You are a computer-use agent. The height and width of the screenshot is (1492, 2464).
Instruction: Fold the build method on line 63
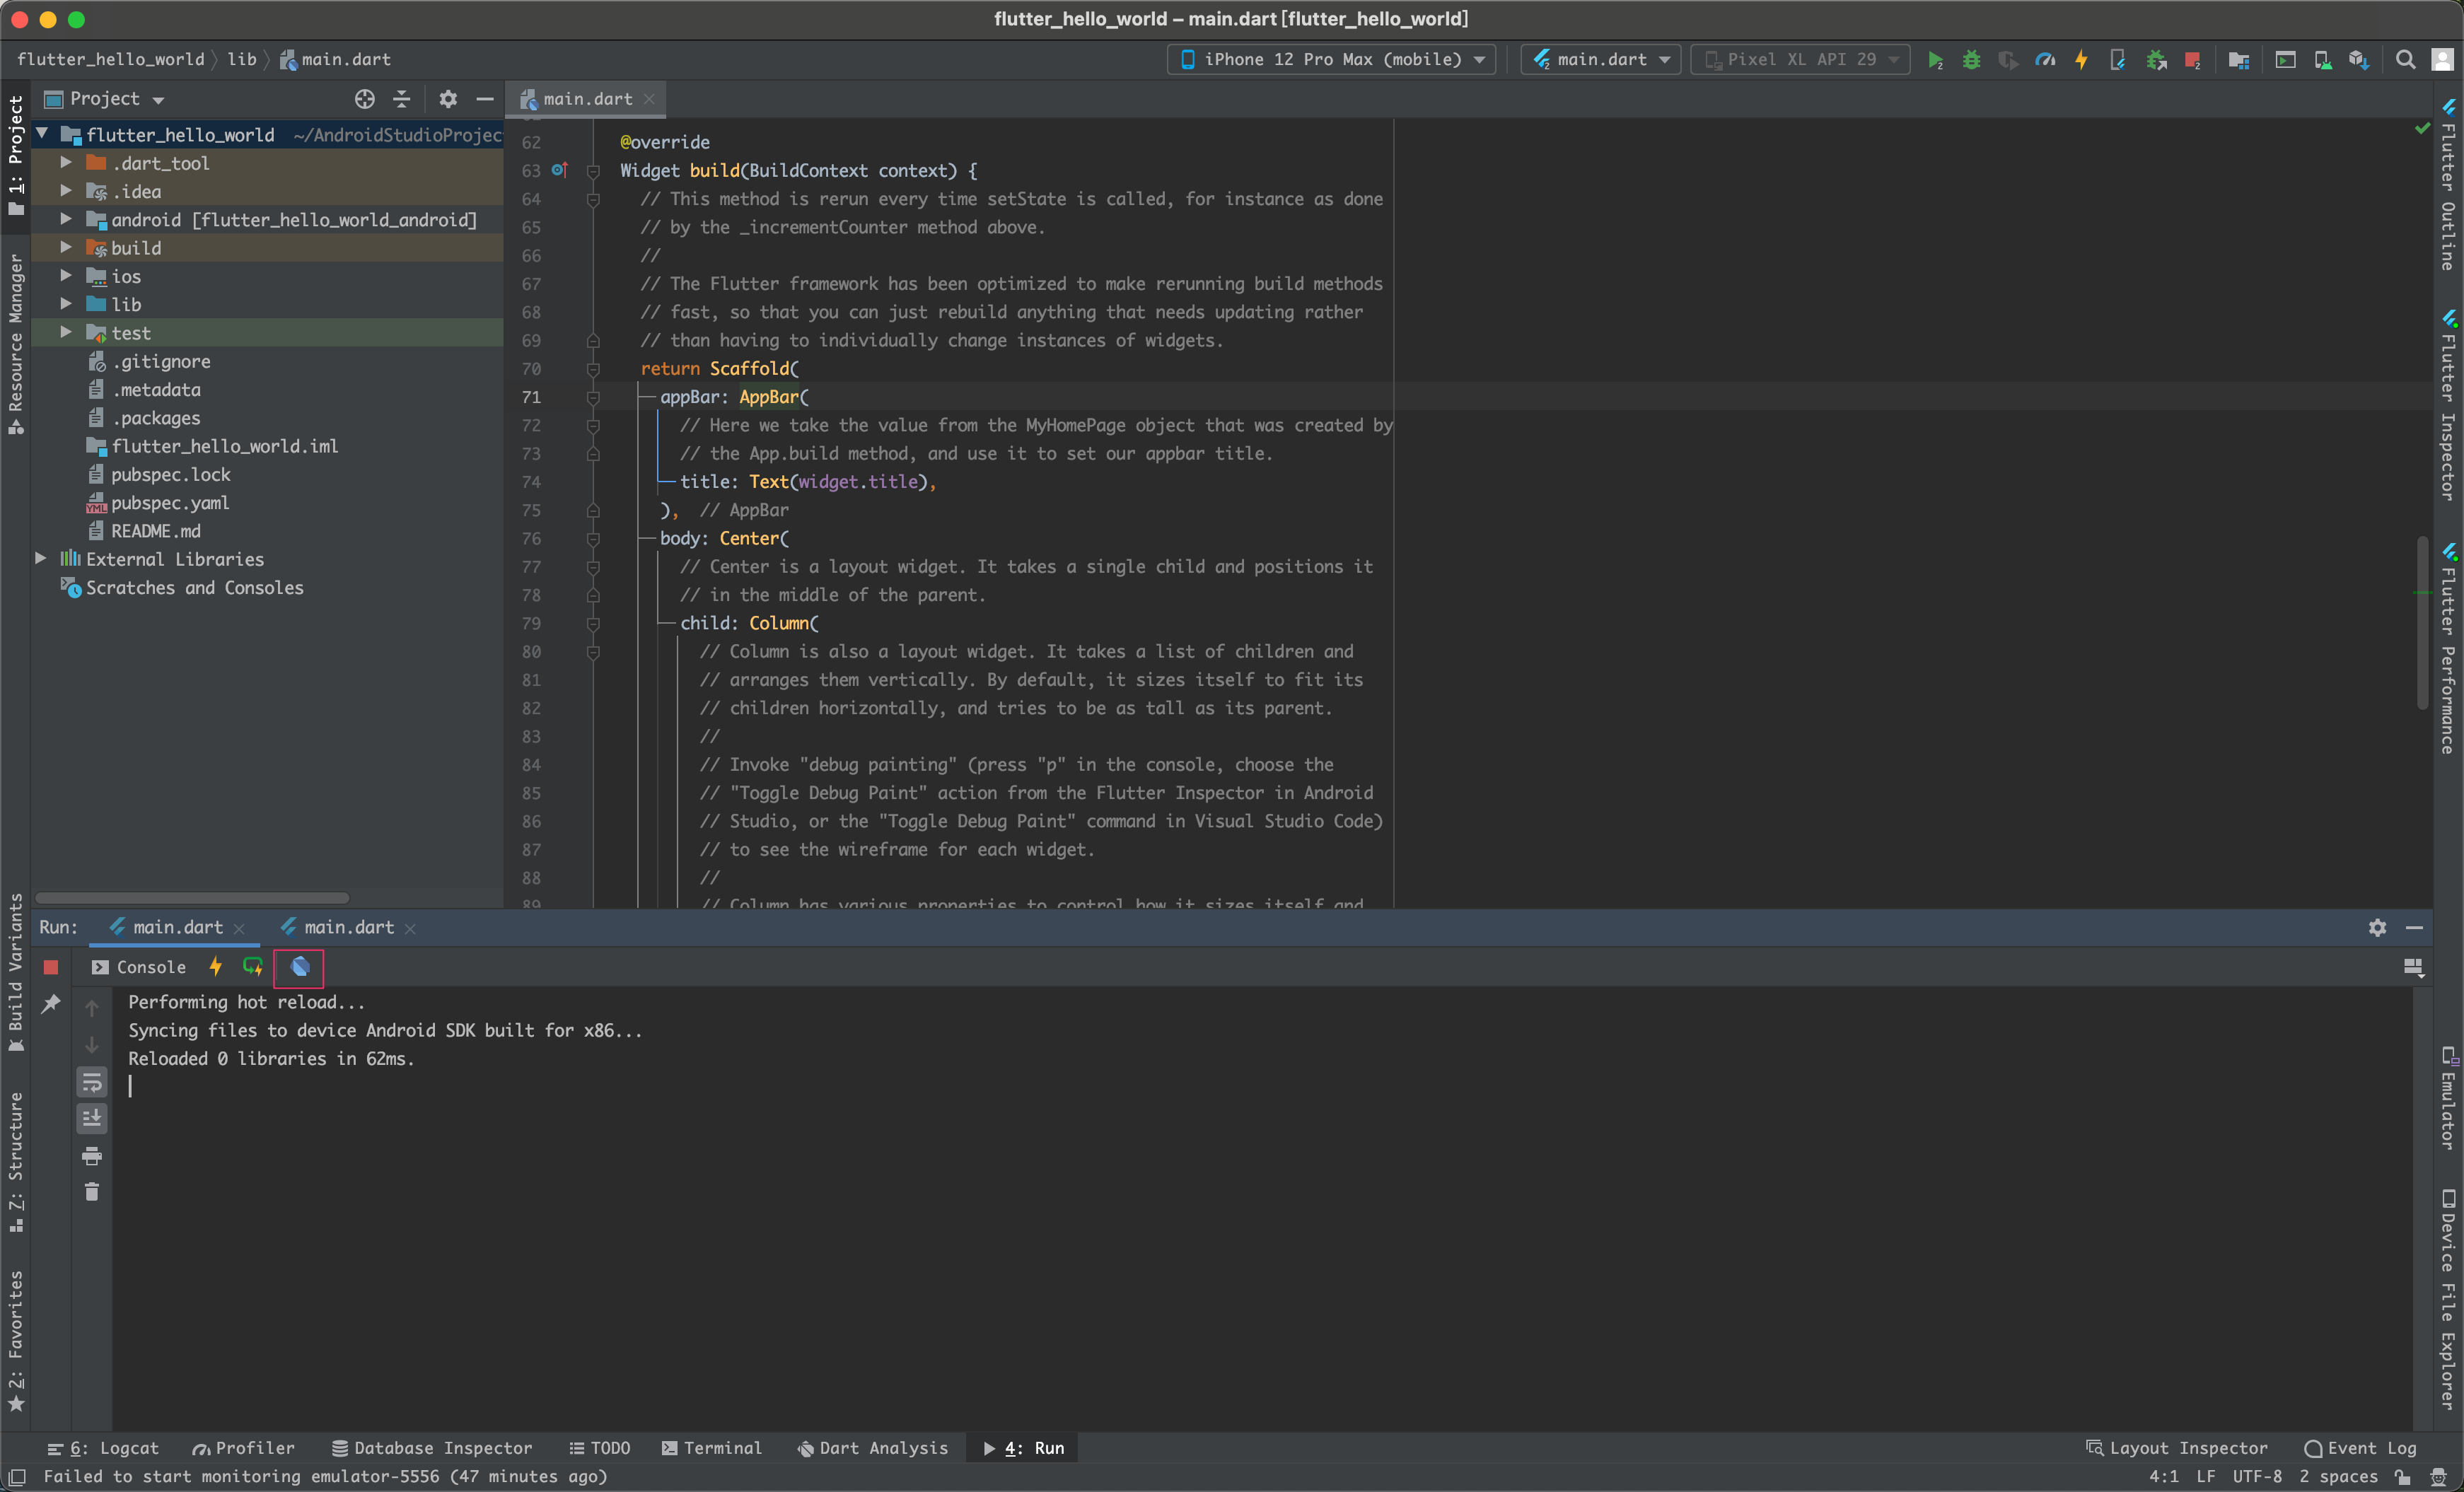593,171
